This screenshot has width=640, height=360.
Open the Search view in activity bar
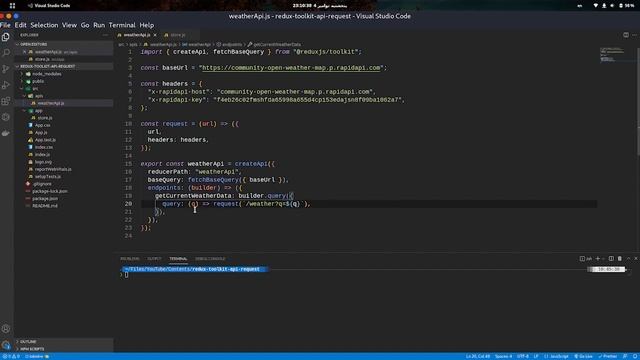pyautogui.click(x=6, y=53)
